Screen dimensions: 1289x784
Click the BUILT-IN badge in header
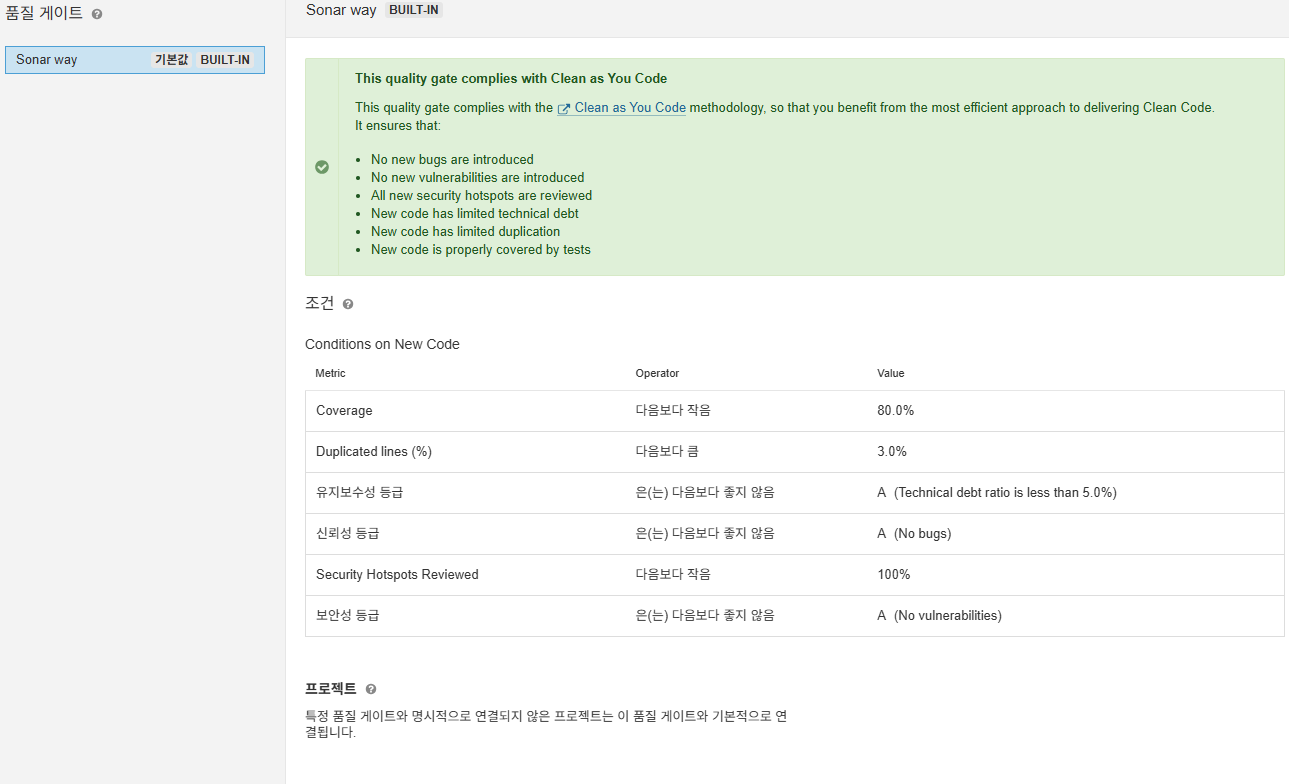[413, 10]
